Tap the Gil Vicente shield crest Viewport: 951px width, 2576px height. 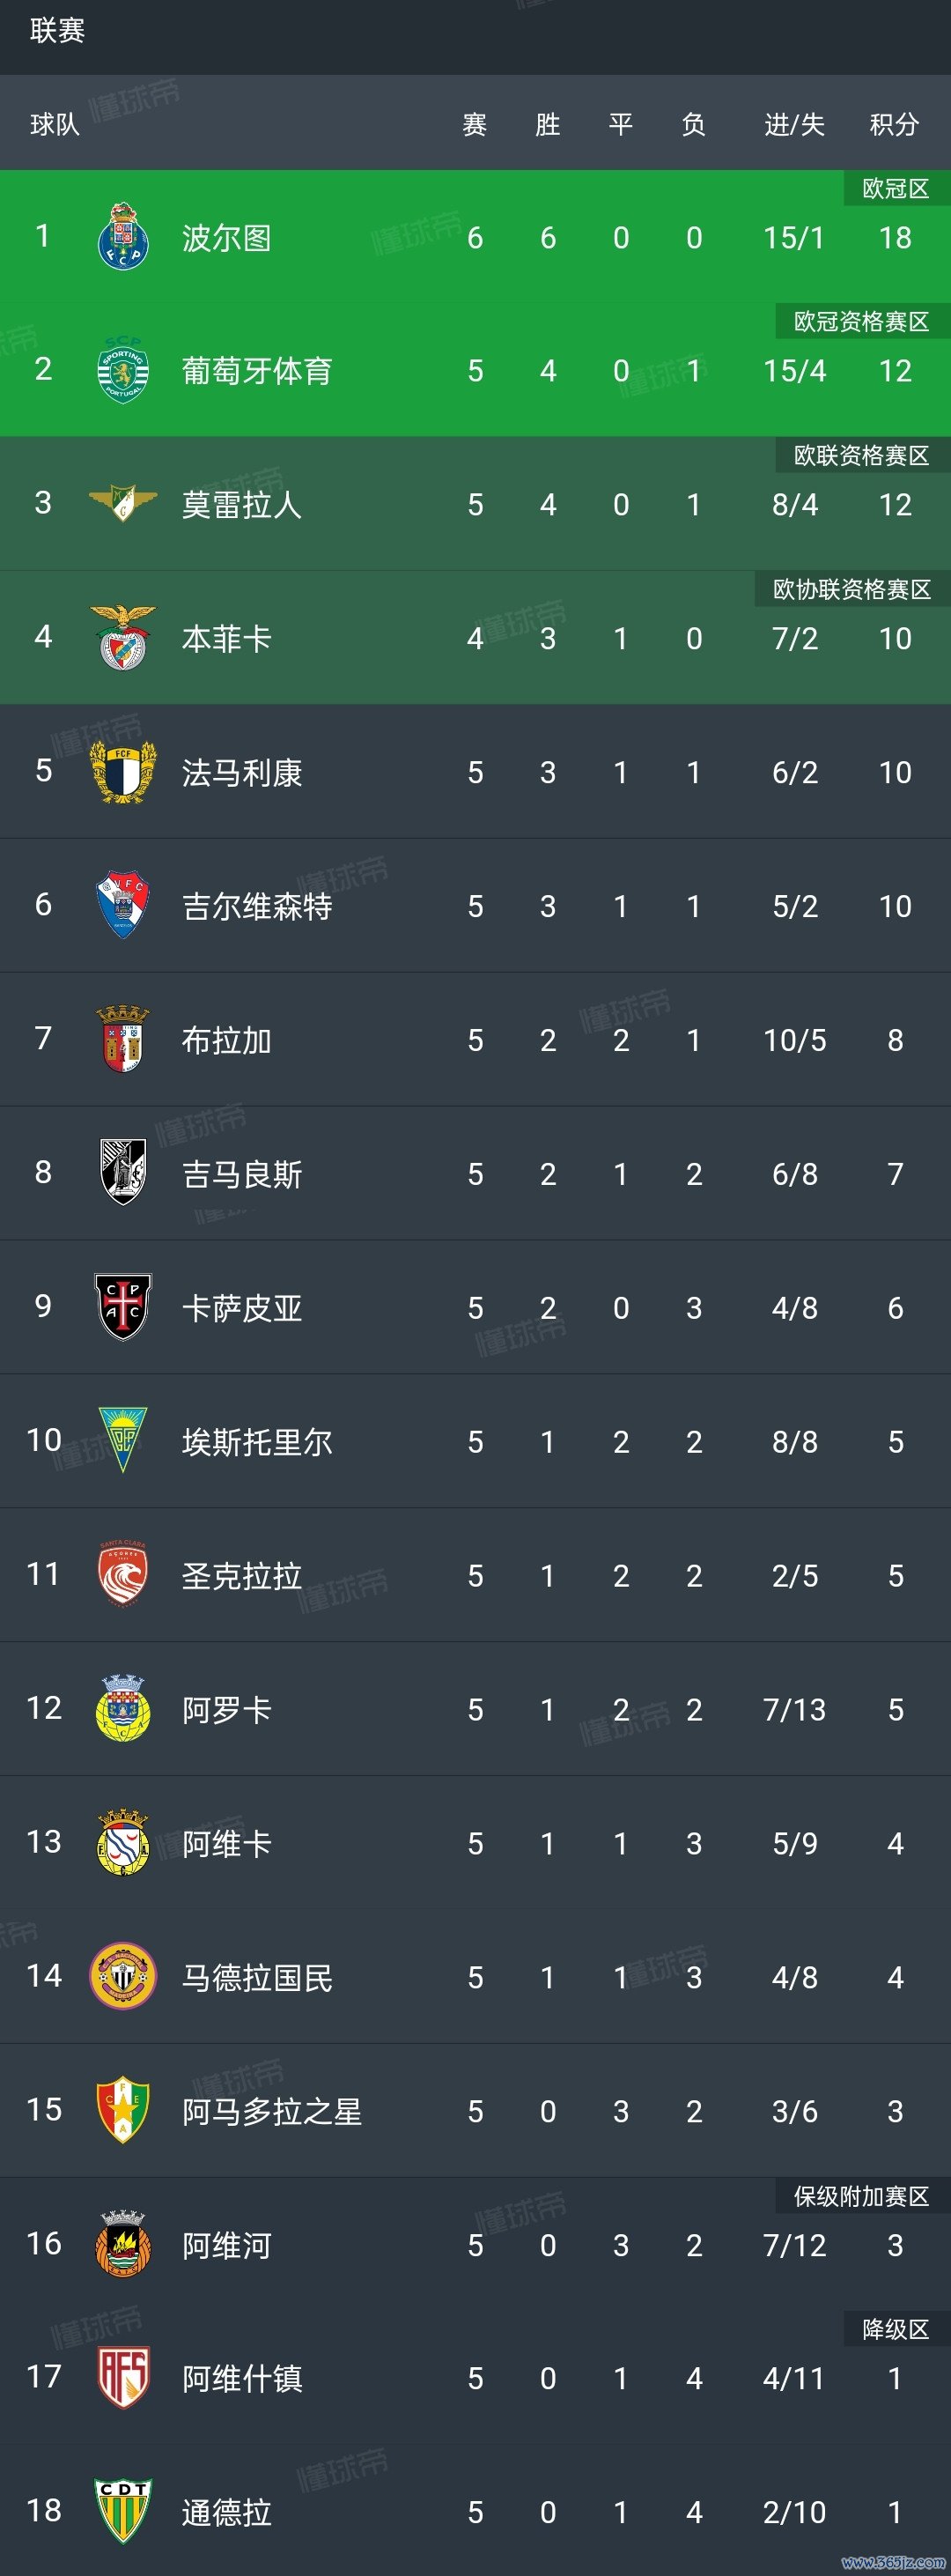tap(123, 905)
